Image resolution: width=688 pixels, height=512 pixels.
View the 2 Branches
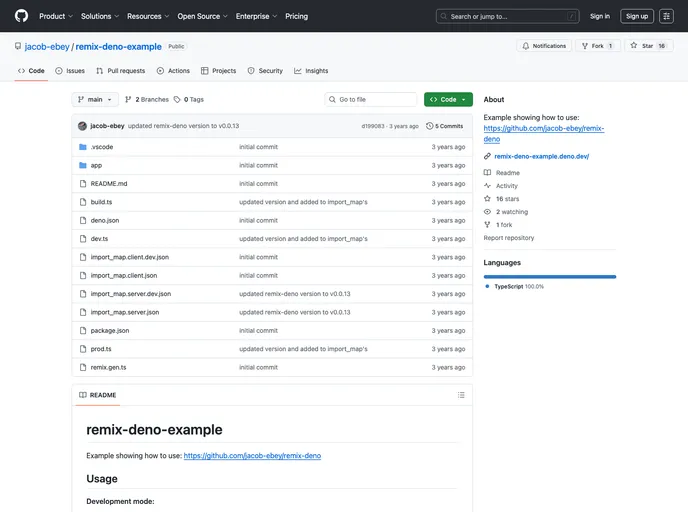click(x=147, y=100)
